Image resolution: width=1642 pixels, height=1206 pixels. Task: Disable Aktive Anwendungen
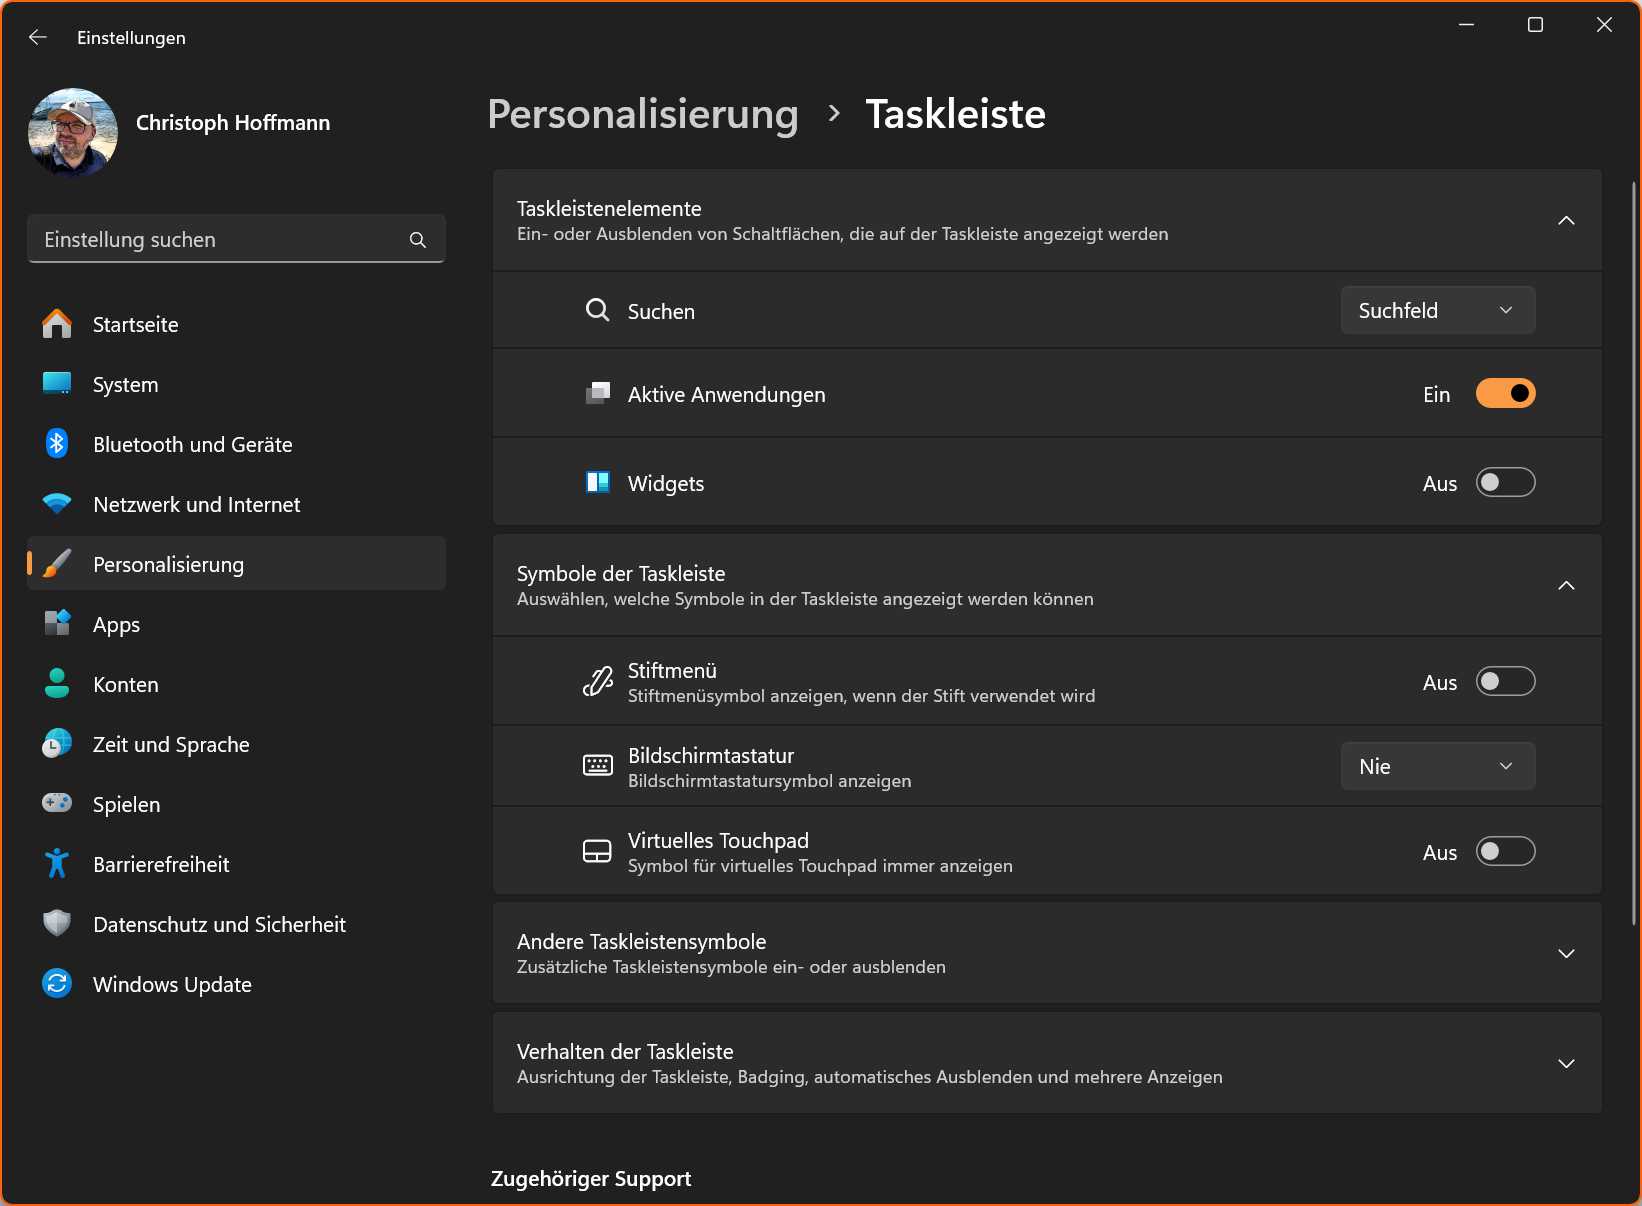coord(1505,393)
